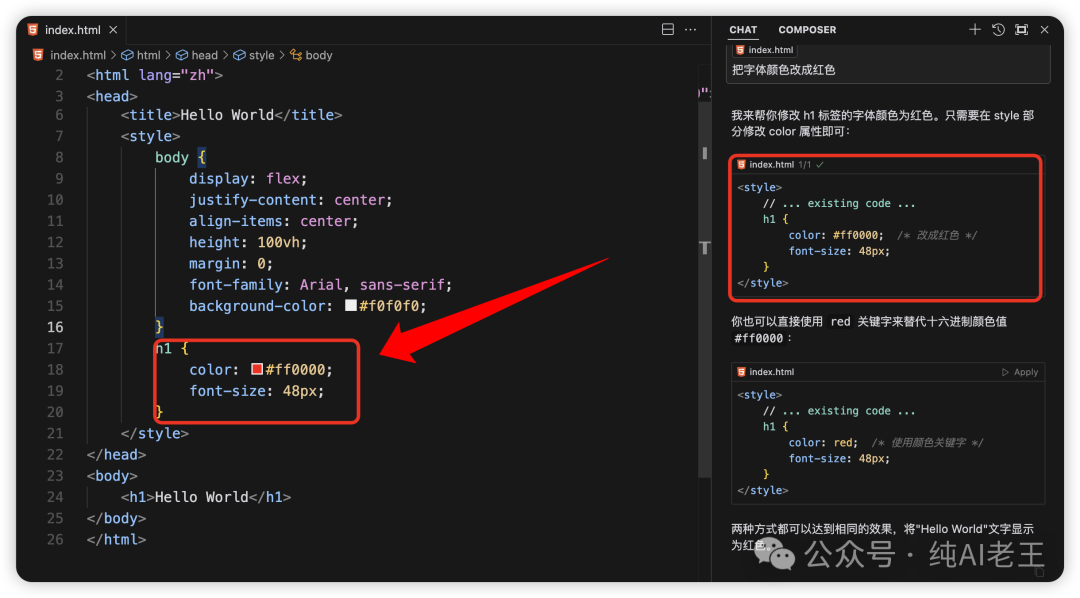This screenshot has height=598, width=1080.
Task: Close the AI chat panel
Action: tap(1044, 30)
